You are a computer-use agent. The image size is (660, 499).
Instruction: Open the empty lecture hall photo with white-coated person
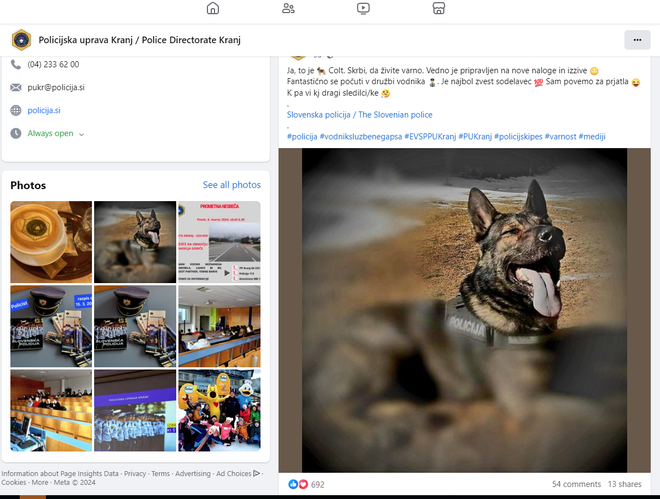pyautogui.click(x=219, y=326)
